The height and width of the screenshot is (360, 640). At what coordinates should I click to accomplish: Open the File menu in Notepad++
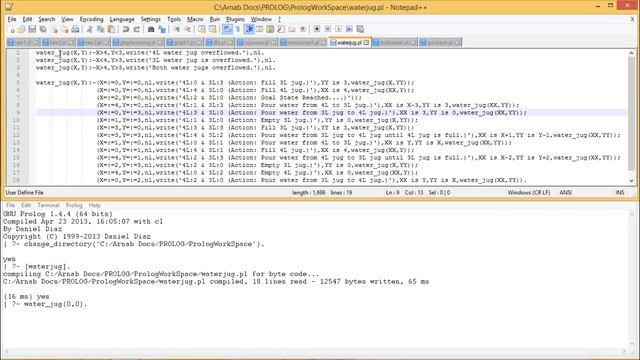click(12, 19)
